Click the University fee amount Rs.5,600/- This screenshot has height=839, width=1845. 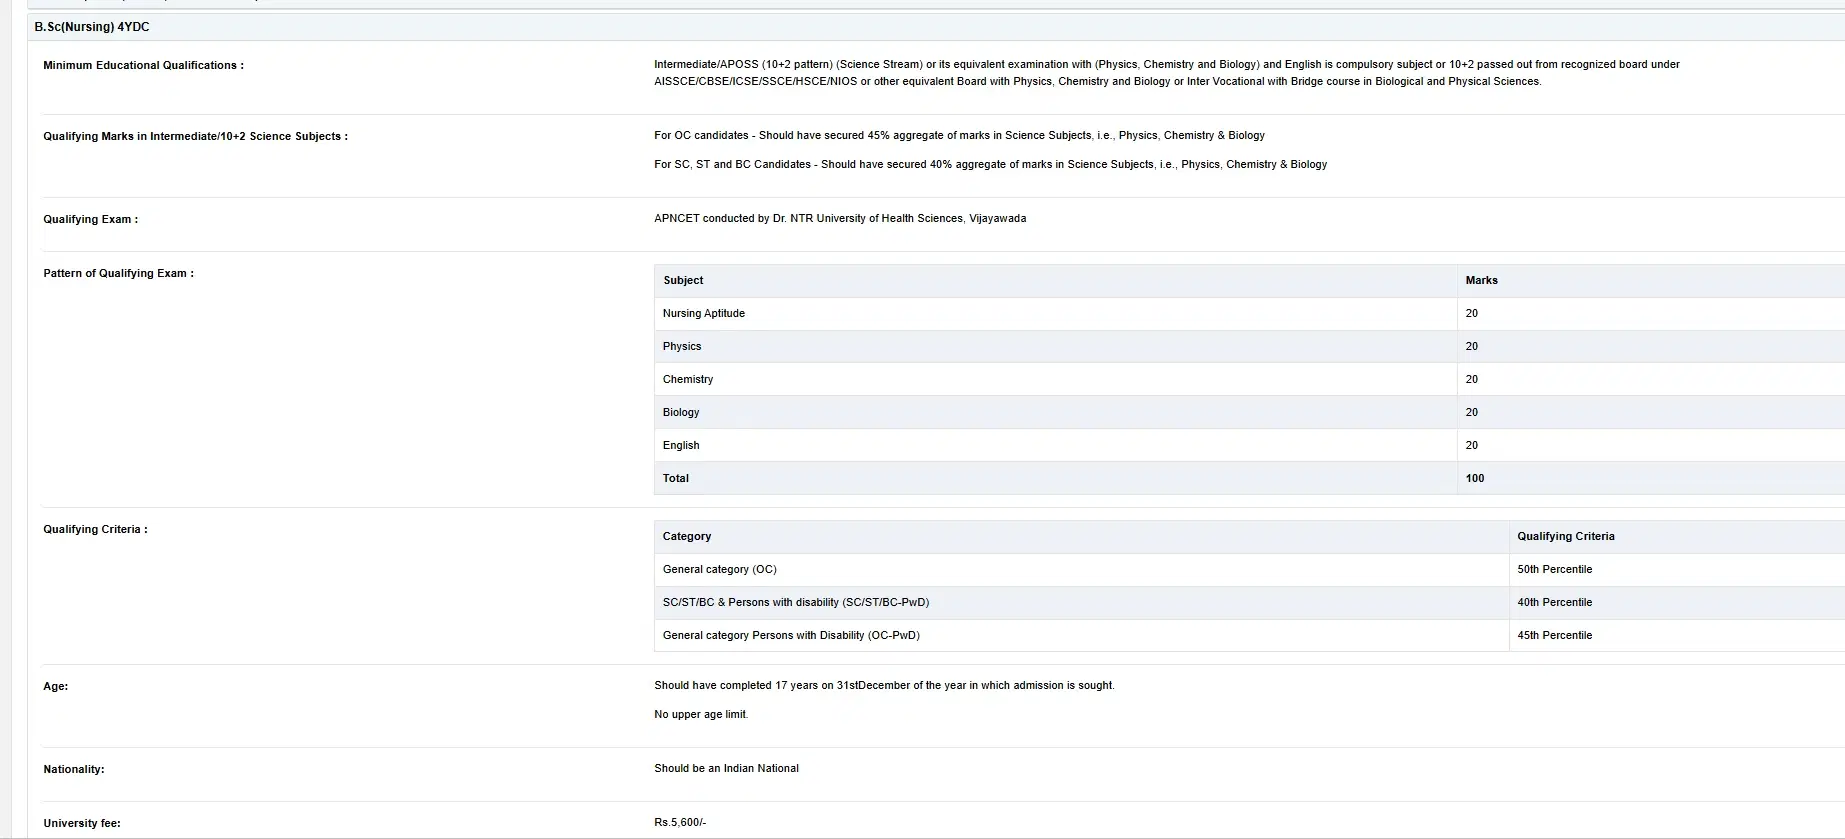679,823
